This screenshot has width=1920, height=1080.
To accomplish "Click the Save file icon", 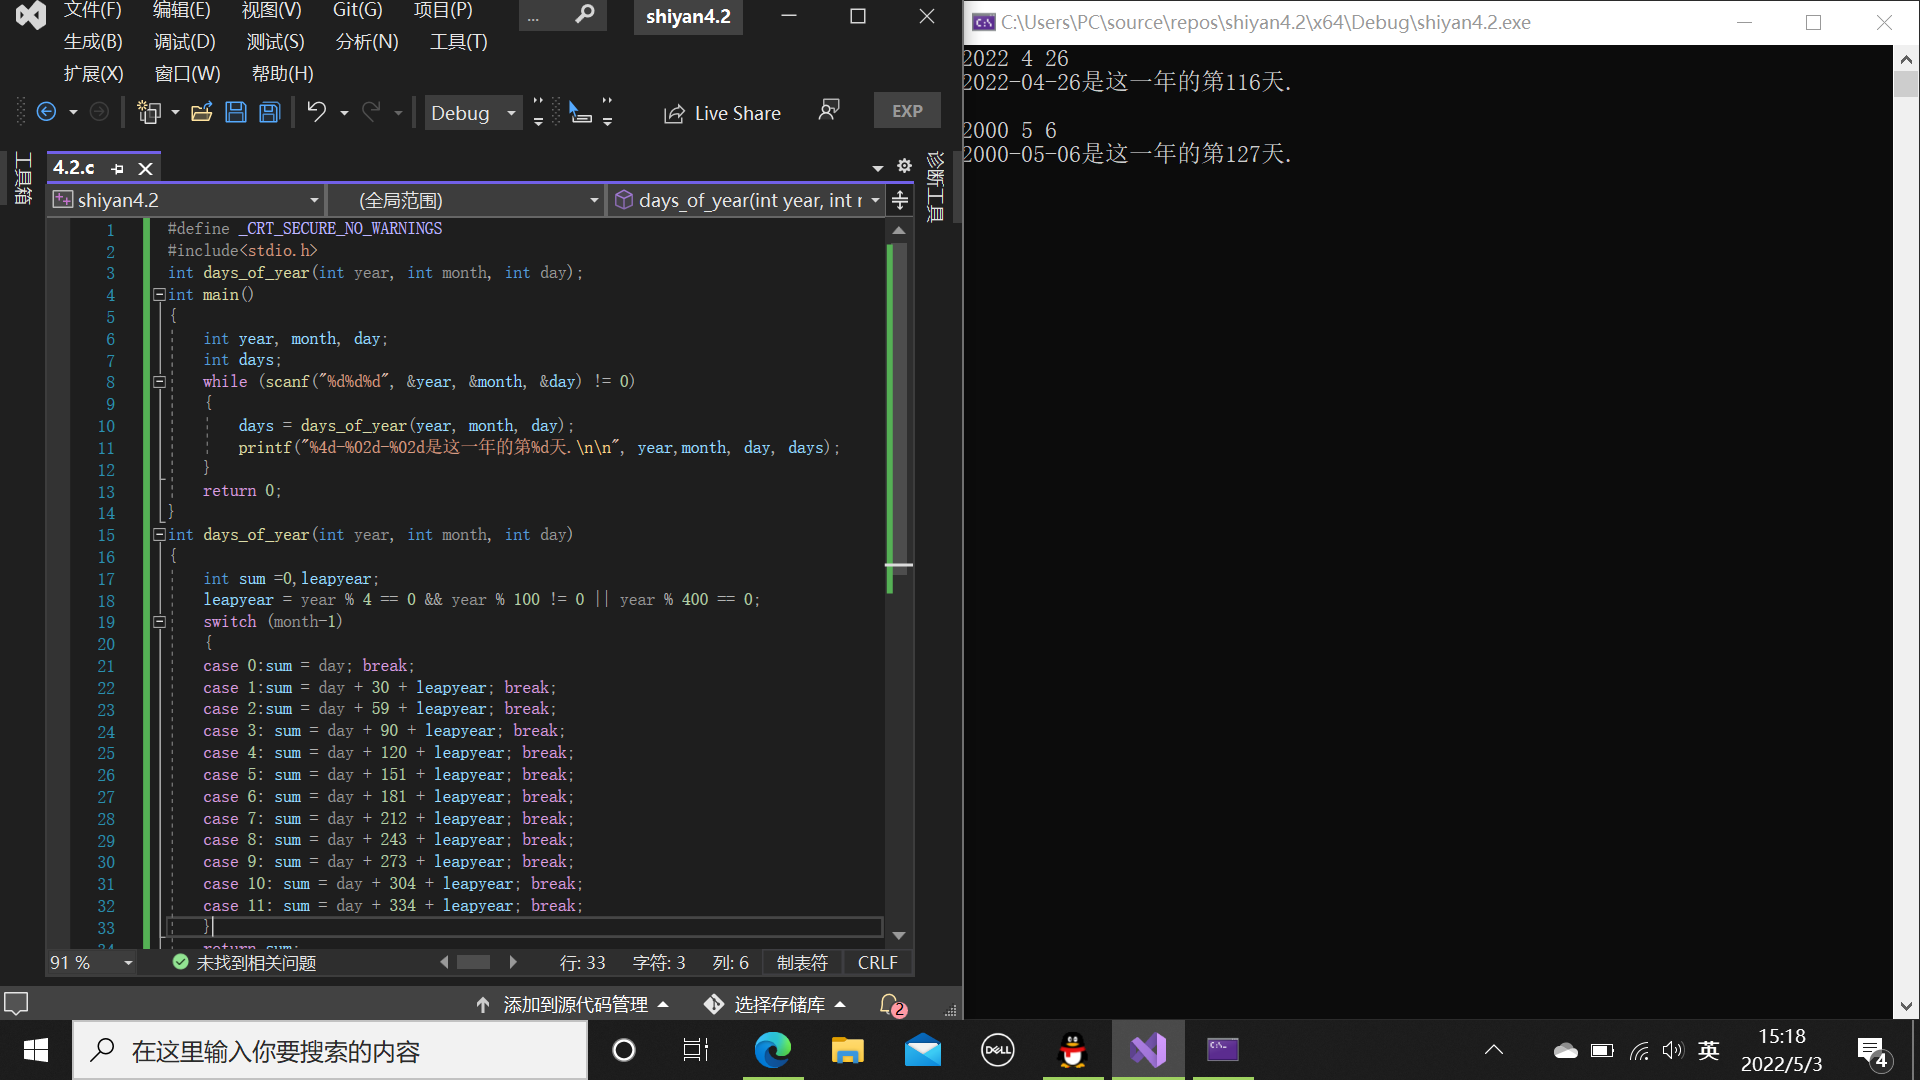I will click(x=236, y=112).
